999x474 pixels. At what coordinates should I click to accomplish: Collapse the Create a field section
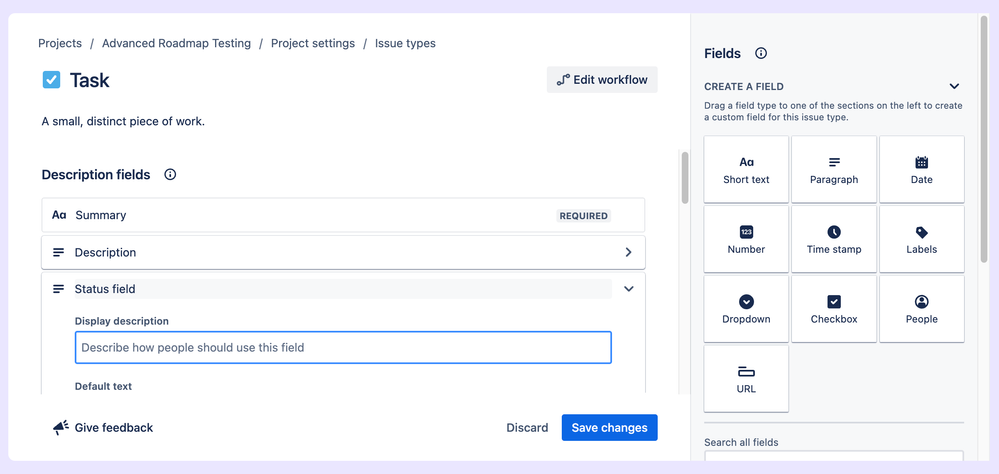pyautogui.click(x=954, y=87)
